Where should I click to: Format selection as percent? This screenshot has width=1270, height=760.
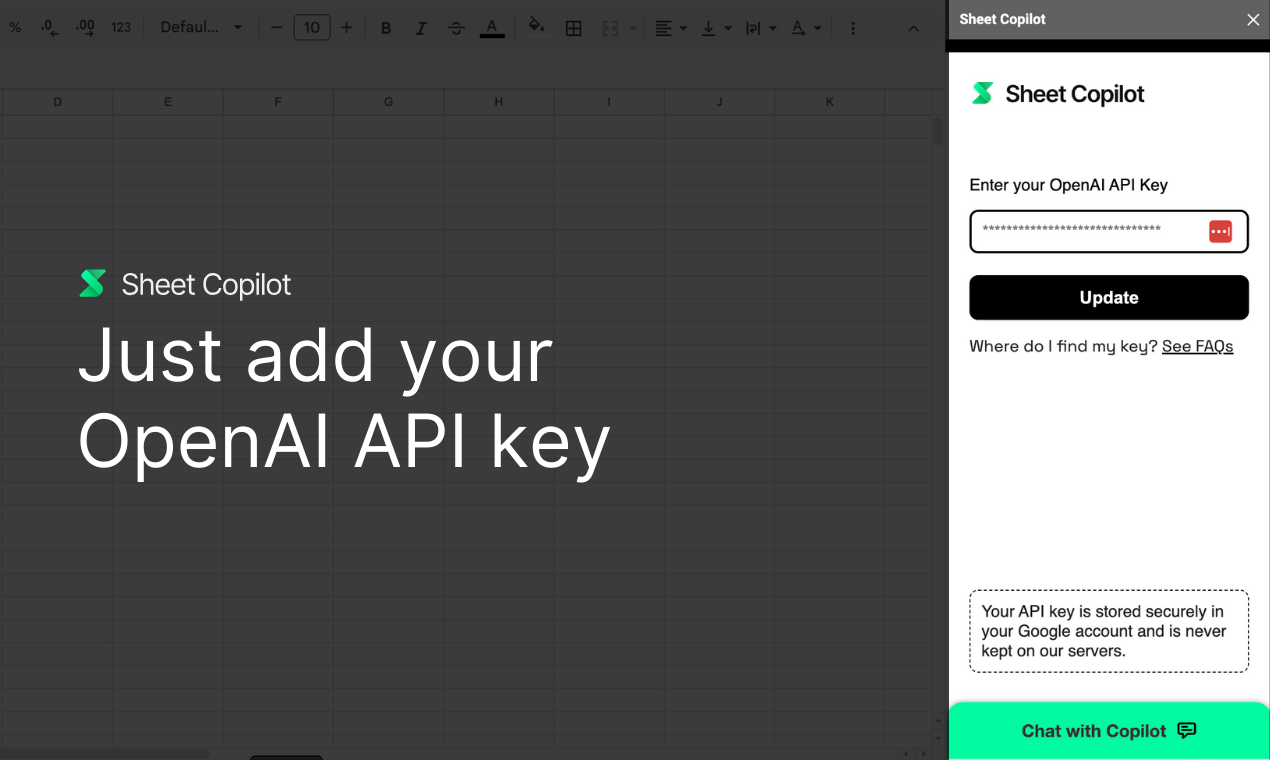click(15, 28)
